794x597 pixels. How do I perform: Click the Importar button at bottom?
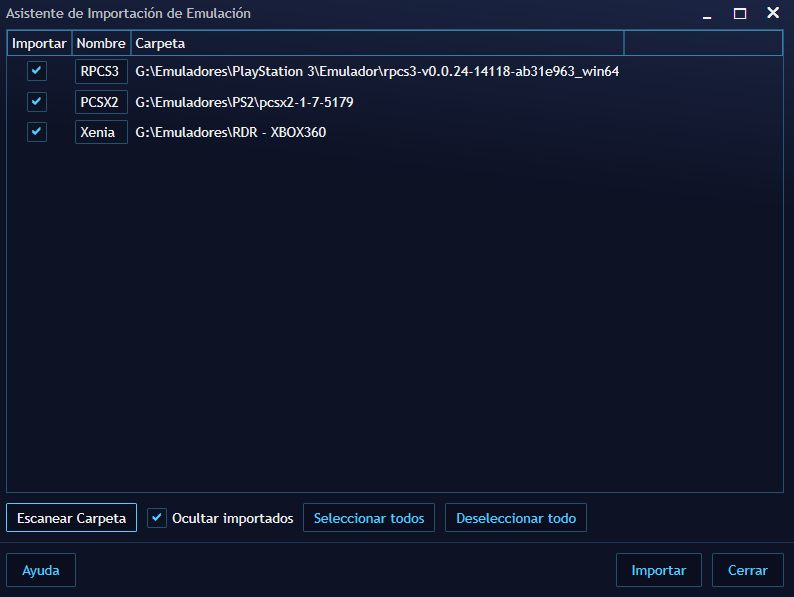pyautogui.click(x=658, y=570)
